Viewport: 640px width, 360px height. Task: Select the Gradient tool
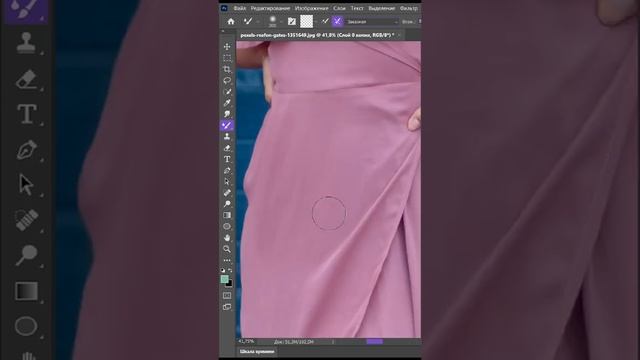[x=227, y=215]
